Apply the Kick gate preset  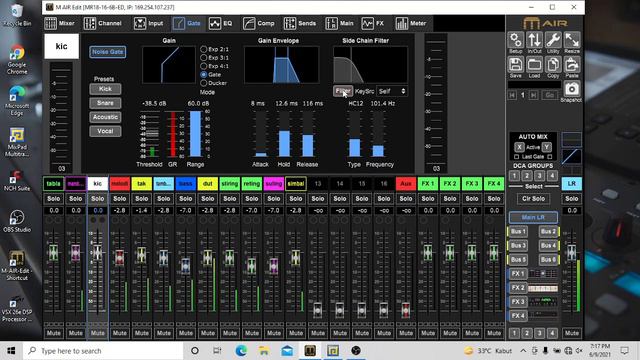pyautogui.click(x=105, y=89)
